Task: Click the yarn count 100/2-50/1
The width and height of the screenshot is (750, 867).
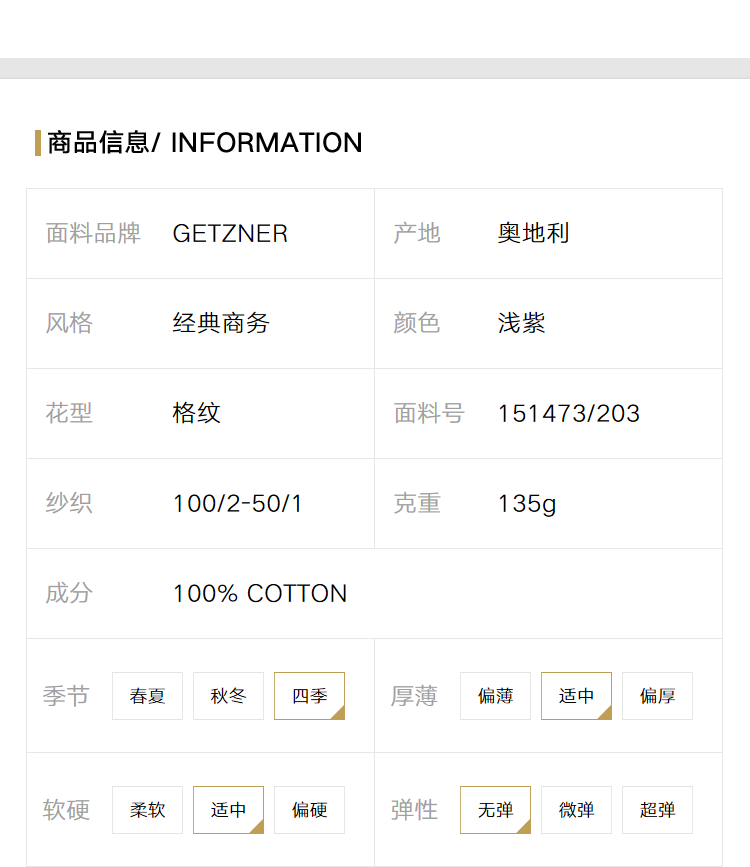Action: pos(237,503)
